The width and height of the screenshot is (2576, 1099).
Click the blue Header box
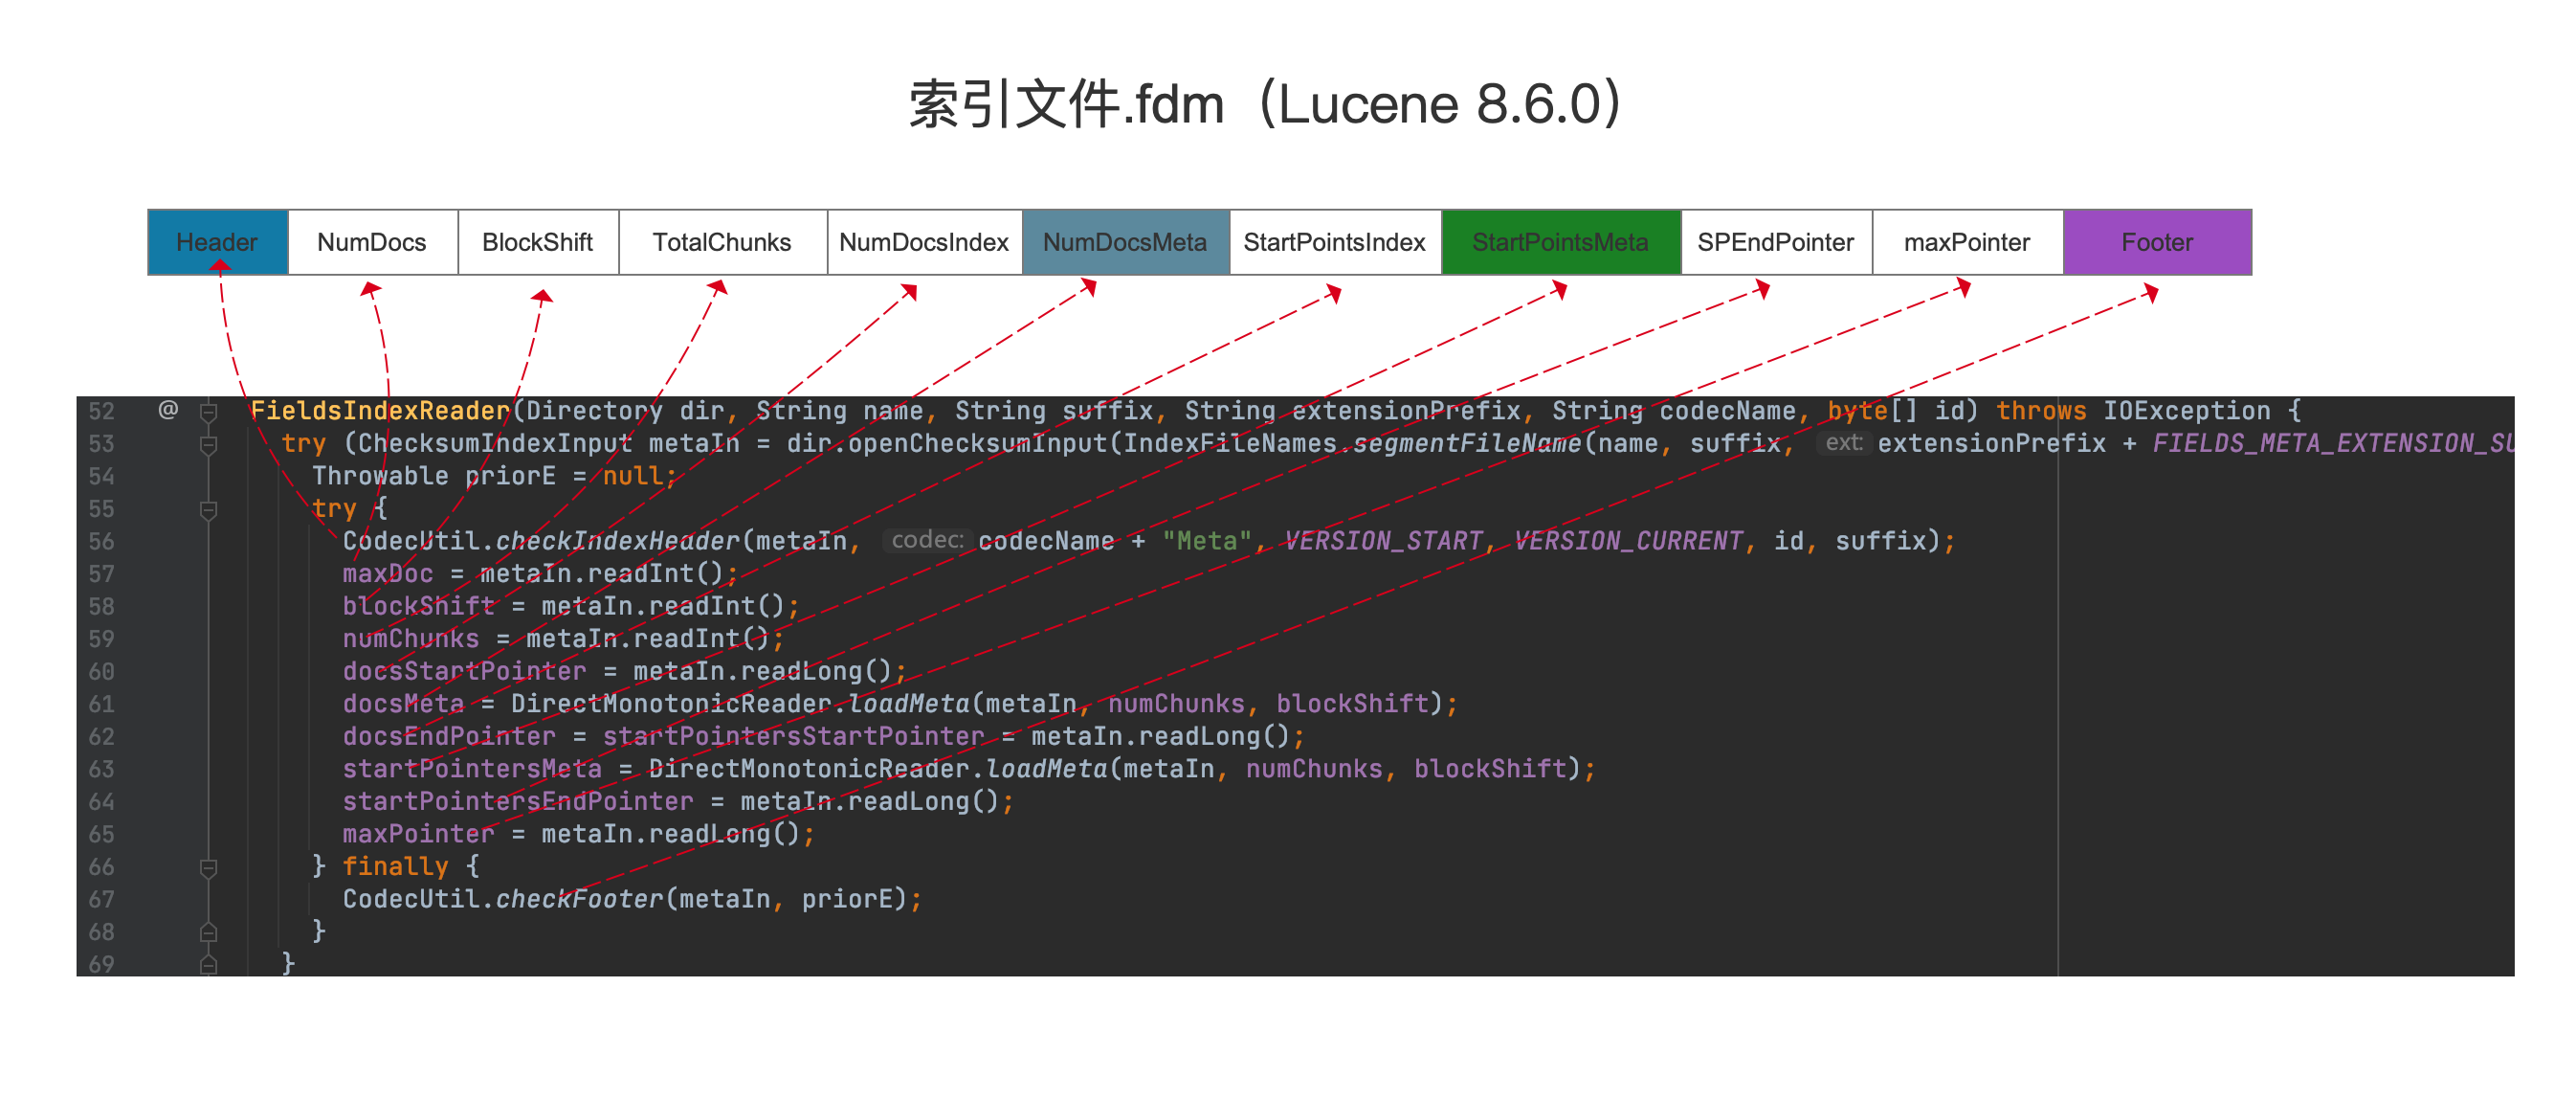coord(218,242)
